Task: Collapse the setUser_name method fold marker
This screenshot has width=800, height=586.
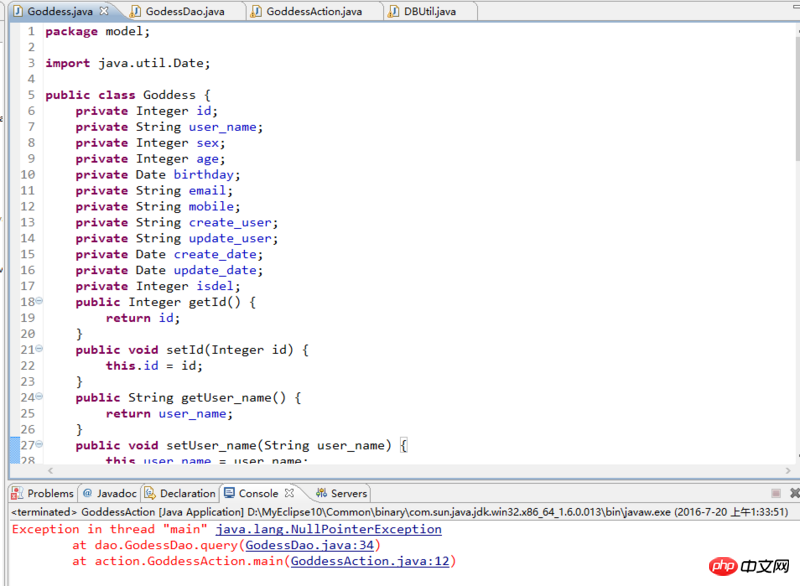Action: tap(39, 446)
